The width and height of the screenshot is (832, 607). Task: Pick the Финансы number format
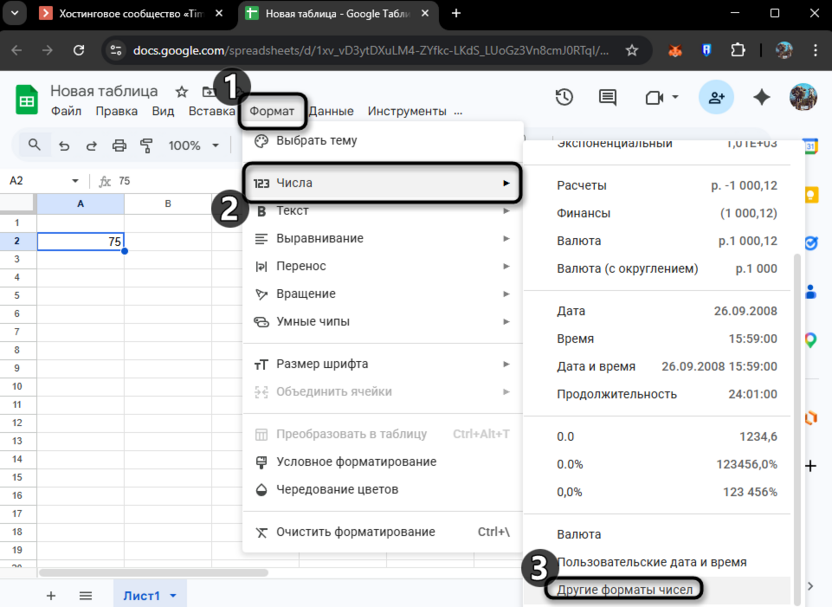pos(657,213)
